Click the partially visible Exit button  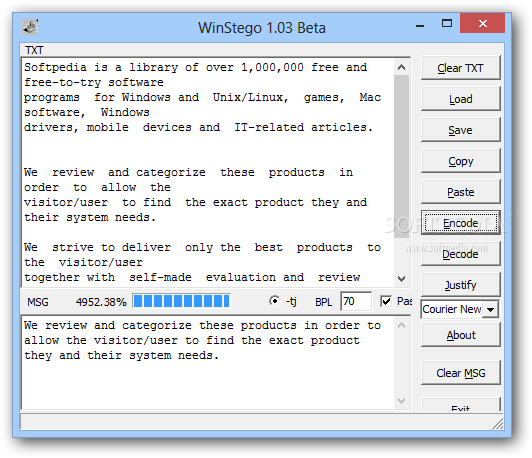click(460, 405)
